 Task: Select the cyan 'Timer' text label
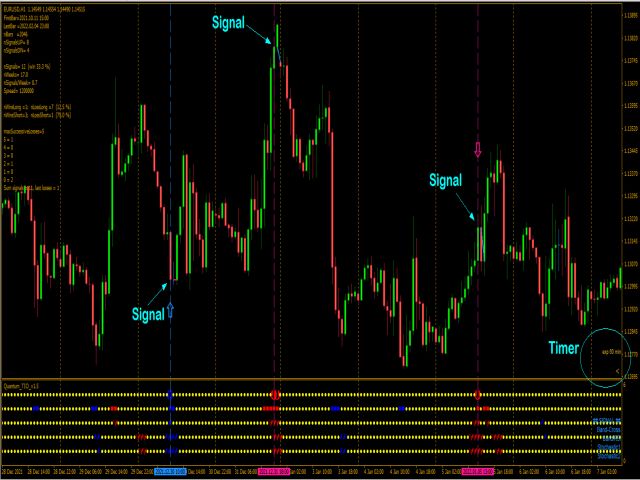click(563, 348)
